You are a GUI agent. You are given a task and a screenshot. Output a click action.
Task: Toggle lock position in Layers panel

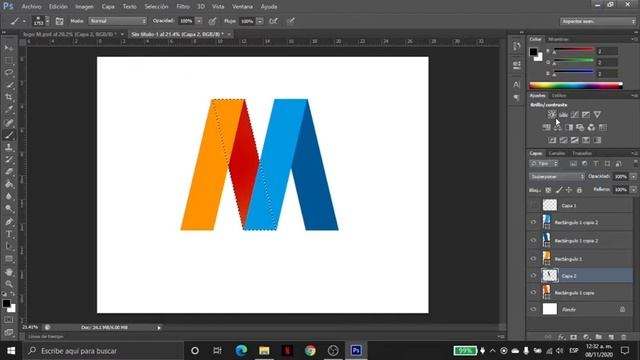(x=569, y=190)
